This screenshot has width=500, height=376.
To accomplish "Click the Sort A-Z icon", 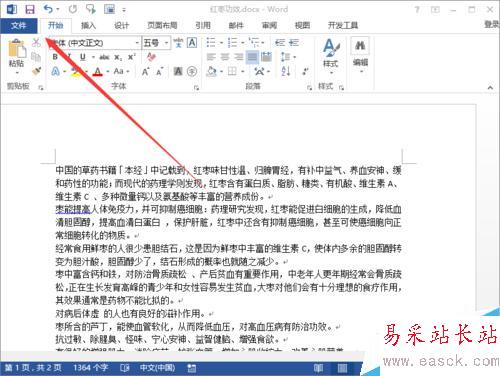I will point(286,71).
